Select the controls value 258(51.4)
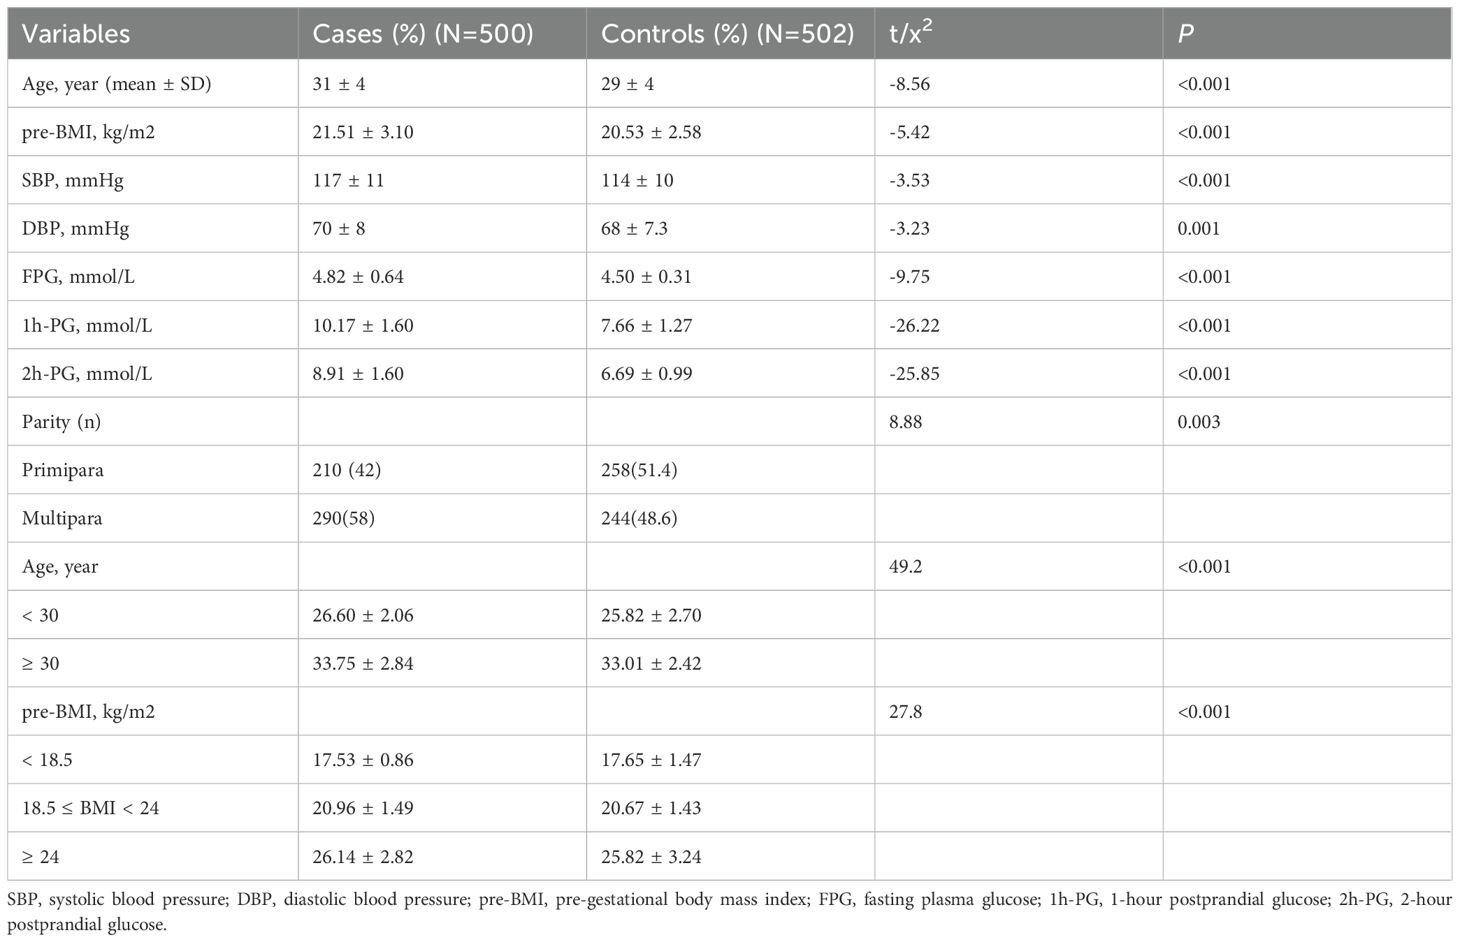The image size is (1460, 942). 639,470
